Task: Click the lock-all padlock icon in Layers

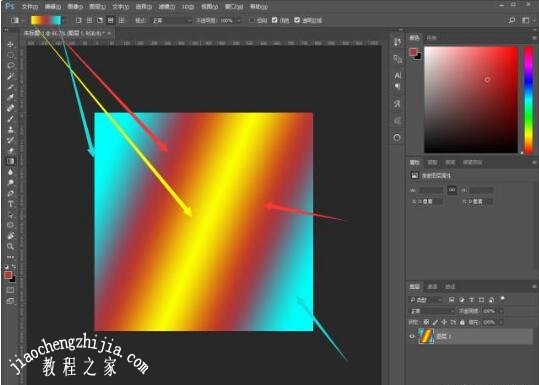Action: (462, 322)
